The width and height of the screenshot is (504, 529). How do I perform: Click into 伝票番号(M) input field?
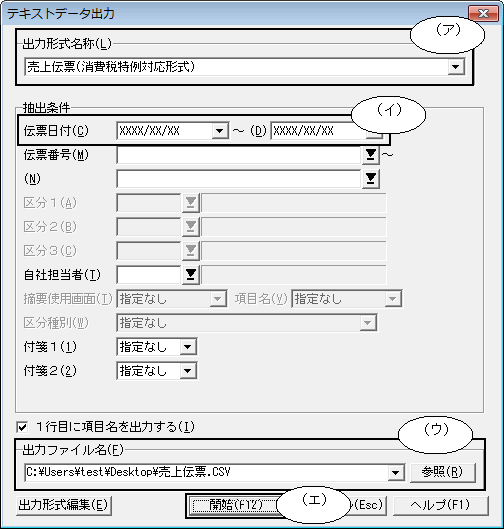tap(239, 155)
